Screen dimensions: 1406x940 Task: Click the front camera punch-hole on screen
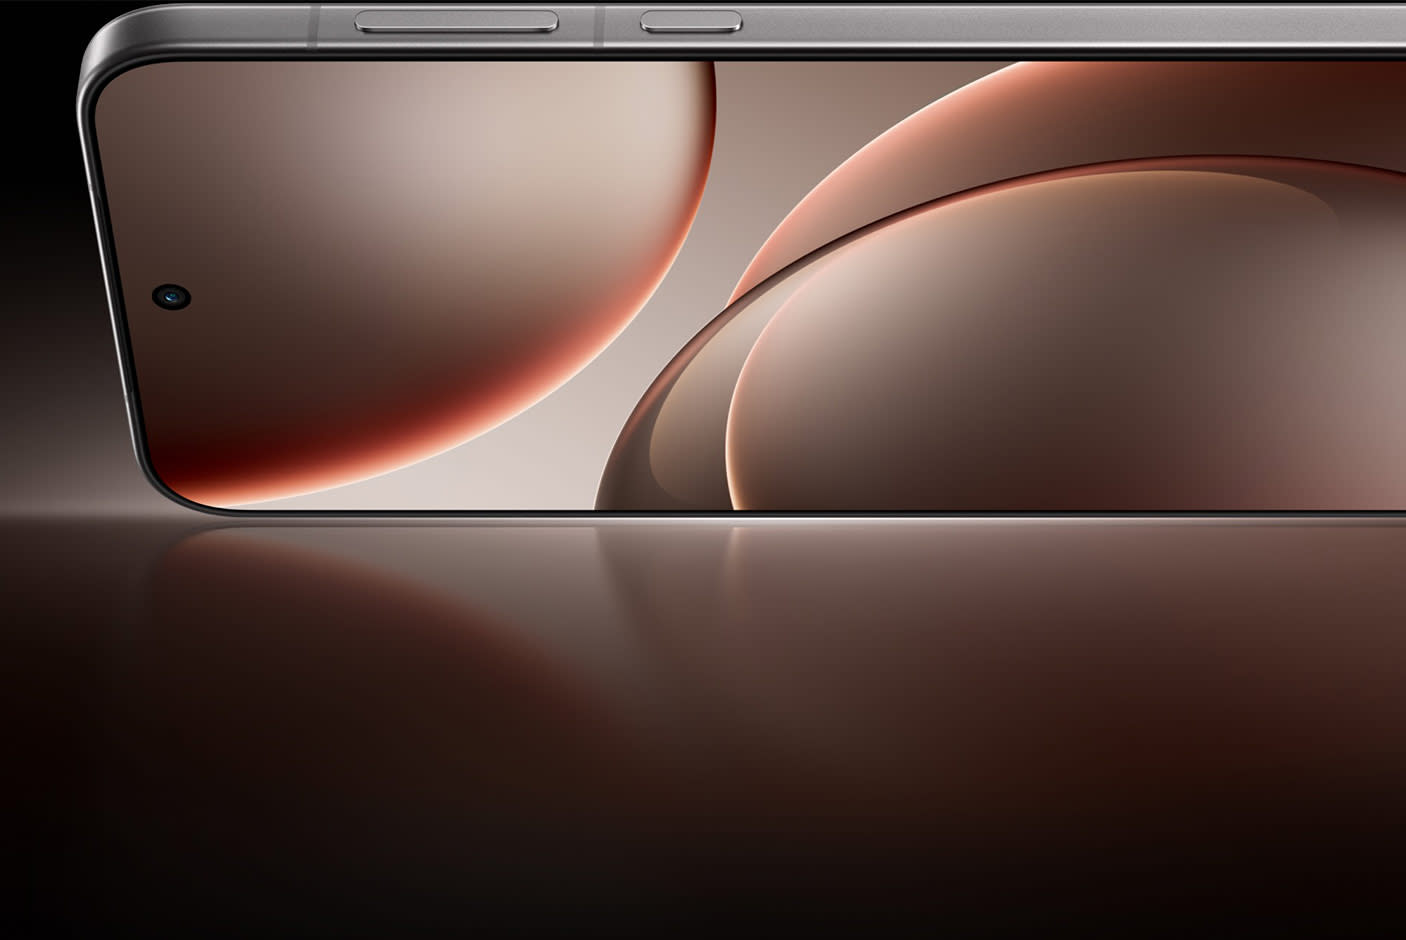coord(172,296)
